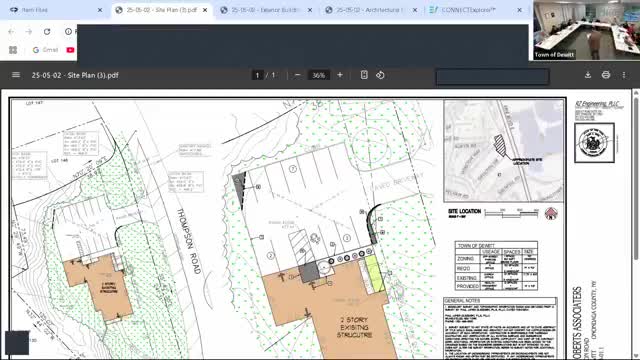Open the browser apps grid icon
640x360 pixels.
(13, 50)
